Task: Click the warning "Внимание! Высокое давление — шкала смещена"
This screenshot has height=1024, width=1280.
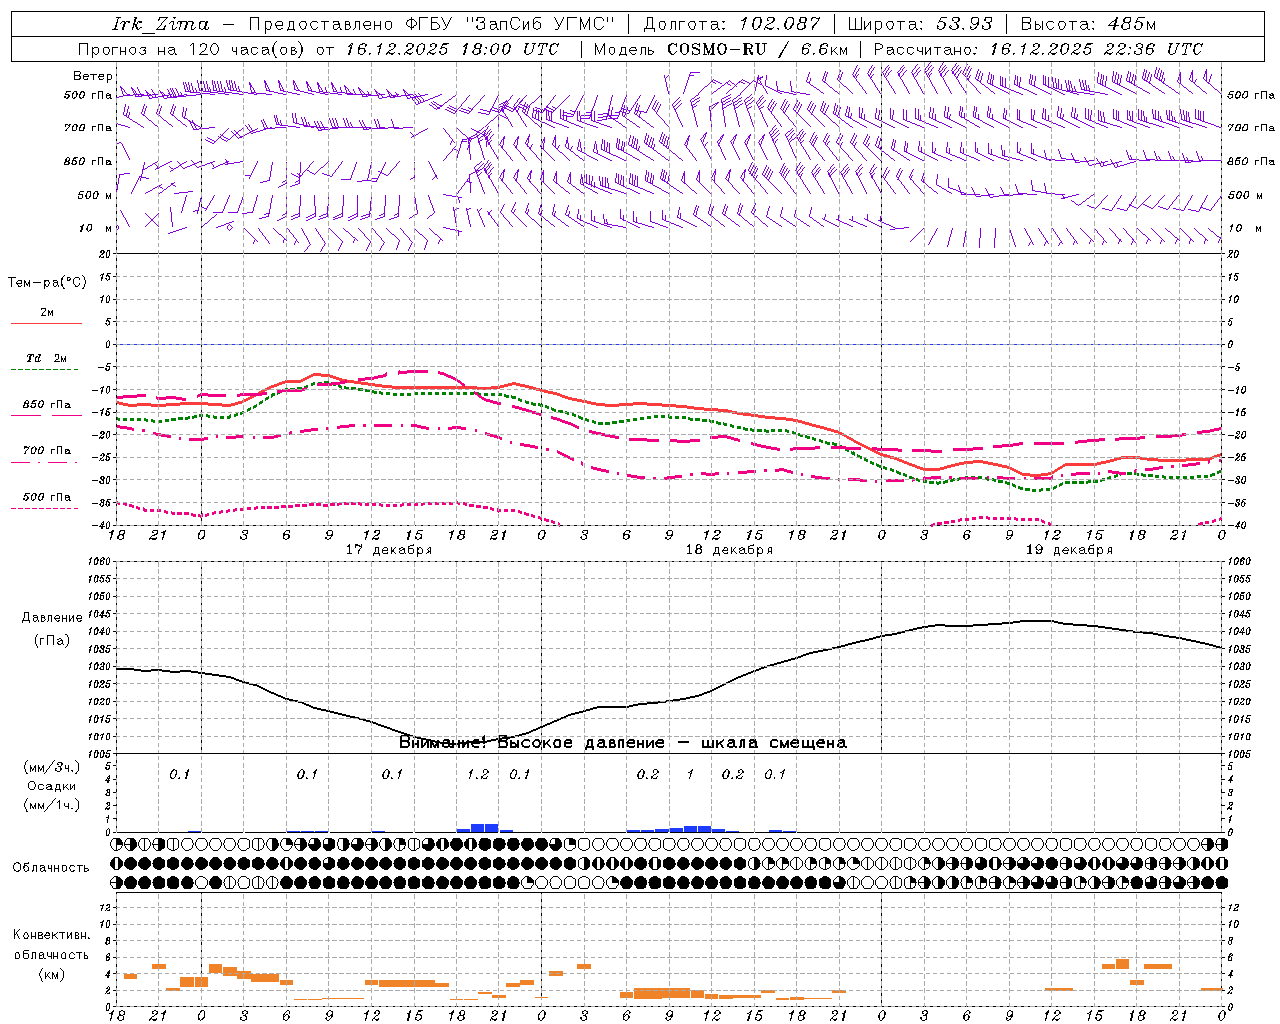Action: point(623,743)
